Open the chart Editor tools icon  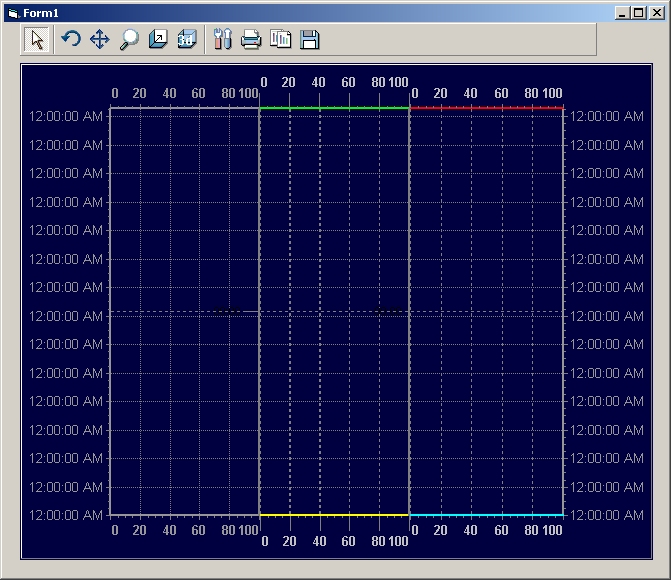(x=223, y=39)
